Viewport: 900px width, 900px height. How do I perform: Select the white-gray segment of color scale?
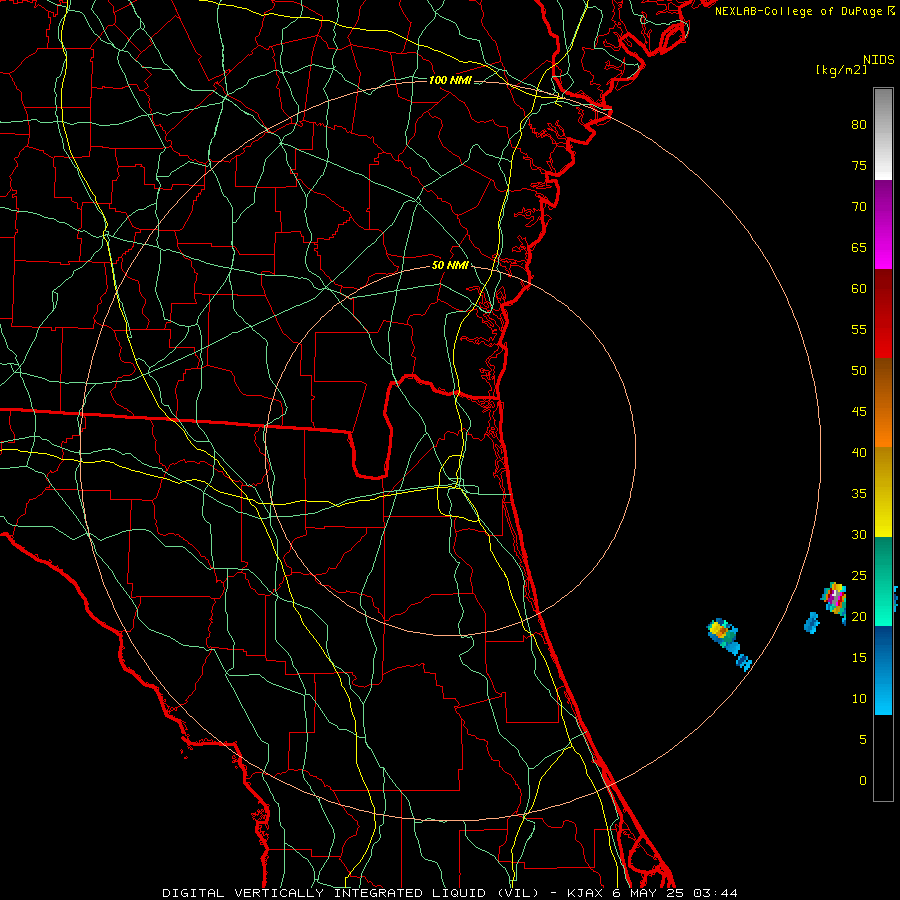[883, 134]
